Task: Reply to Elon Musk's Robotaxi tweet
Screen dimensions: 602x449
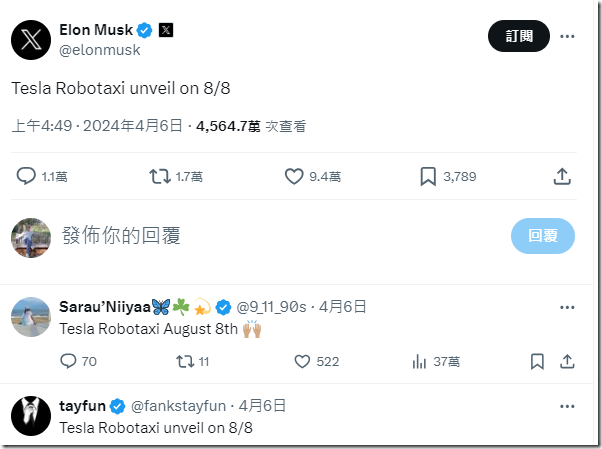Action: pos(27,176)
